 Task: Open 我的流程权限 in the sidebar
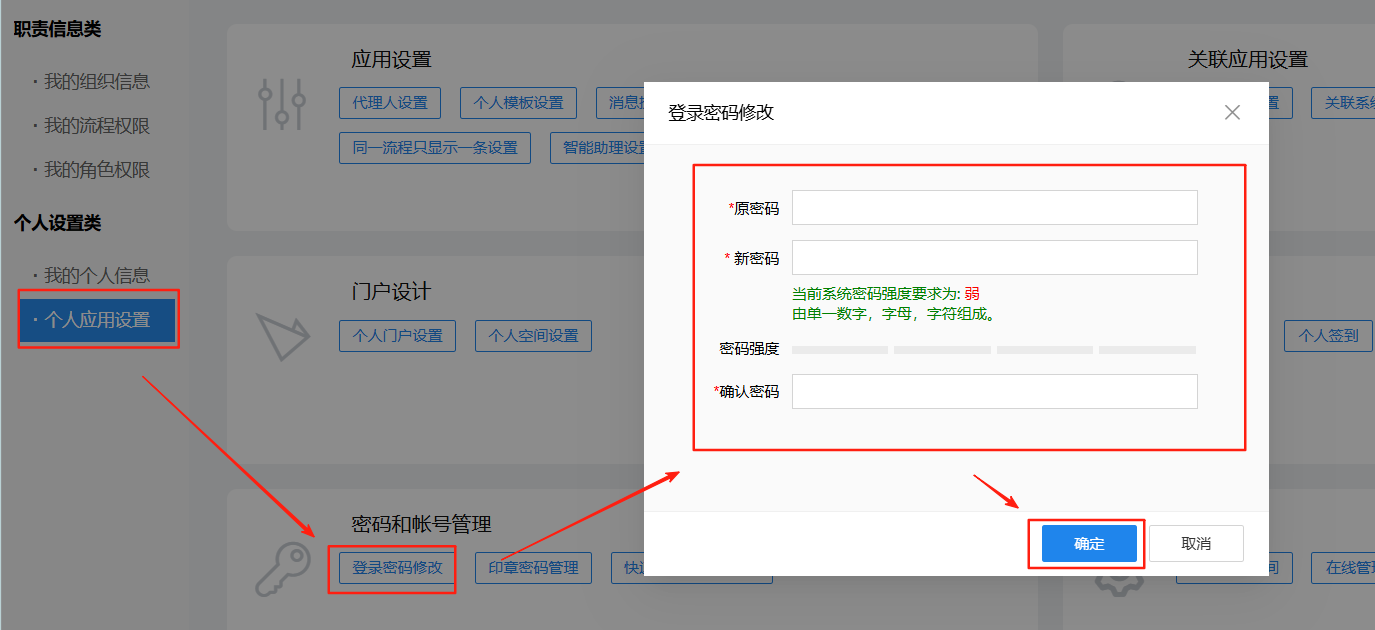click(96, 126)
